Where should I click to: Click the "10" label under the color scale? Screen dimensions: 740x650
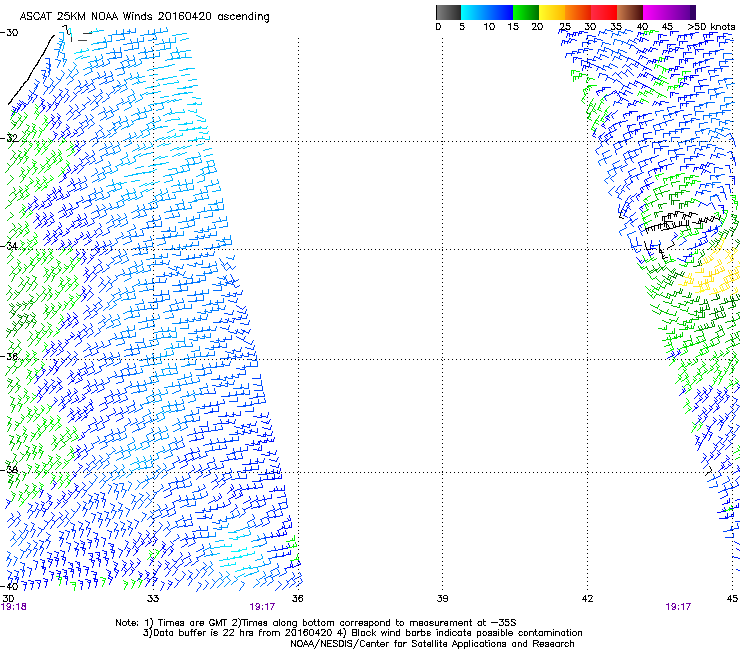(489, 27)
